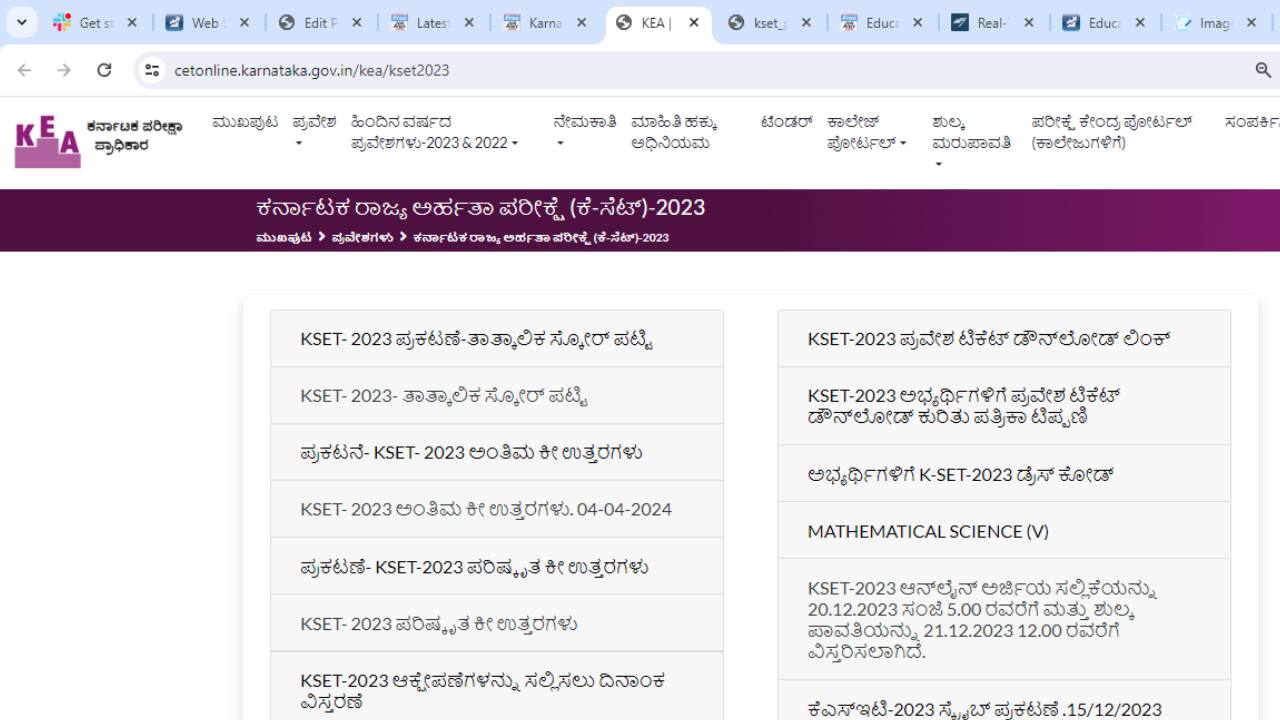
Task: Open ಅಭ್ಯರ್ಥಿಗಳಿಗೆ K-SET-2023 ಡ್ರೆಸ್ ಕೋಡ್ link
Action: coord(960,474)
